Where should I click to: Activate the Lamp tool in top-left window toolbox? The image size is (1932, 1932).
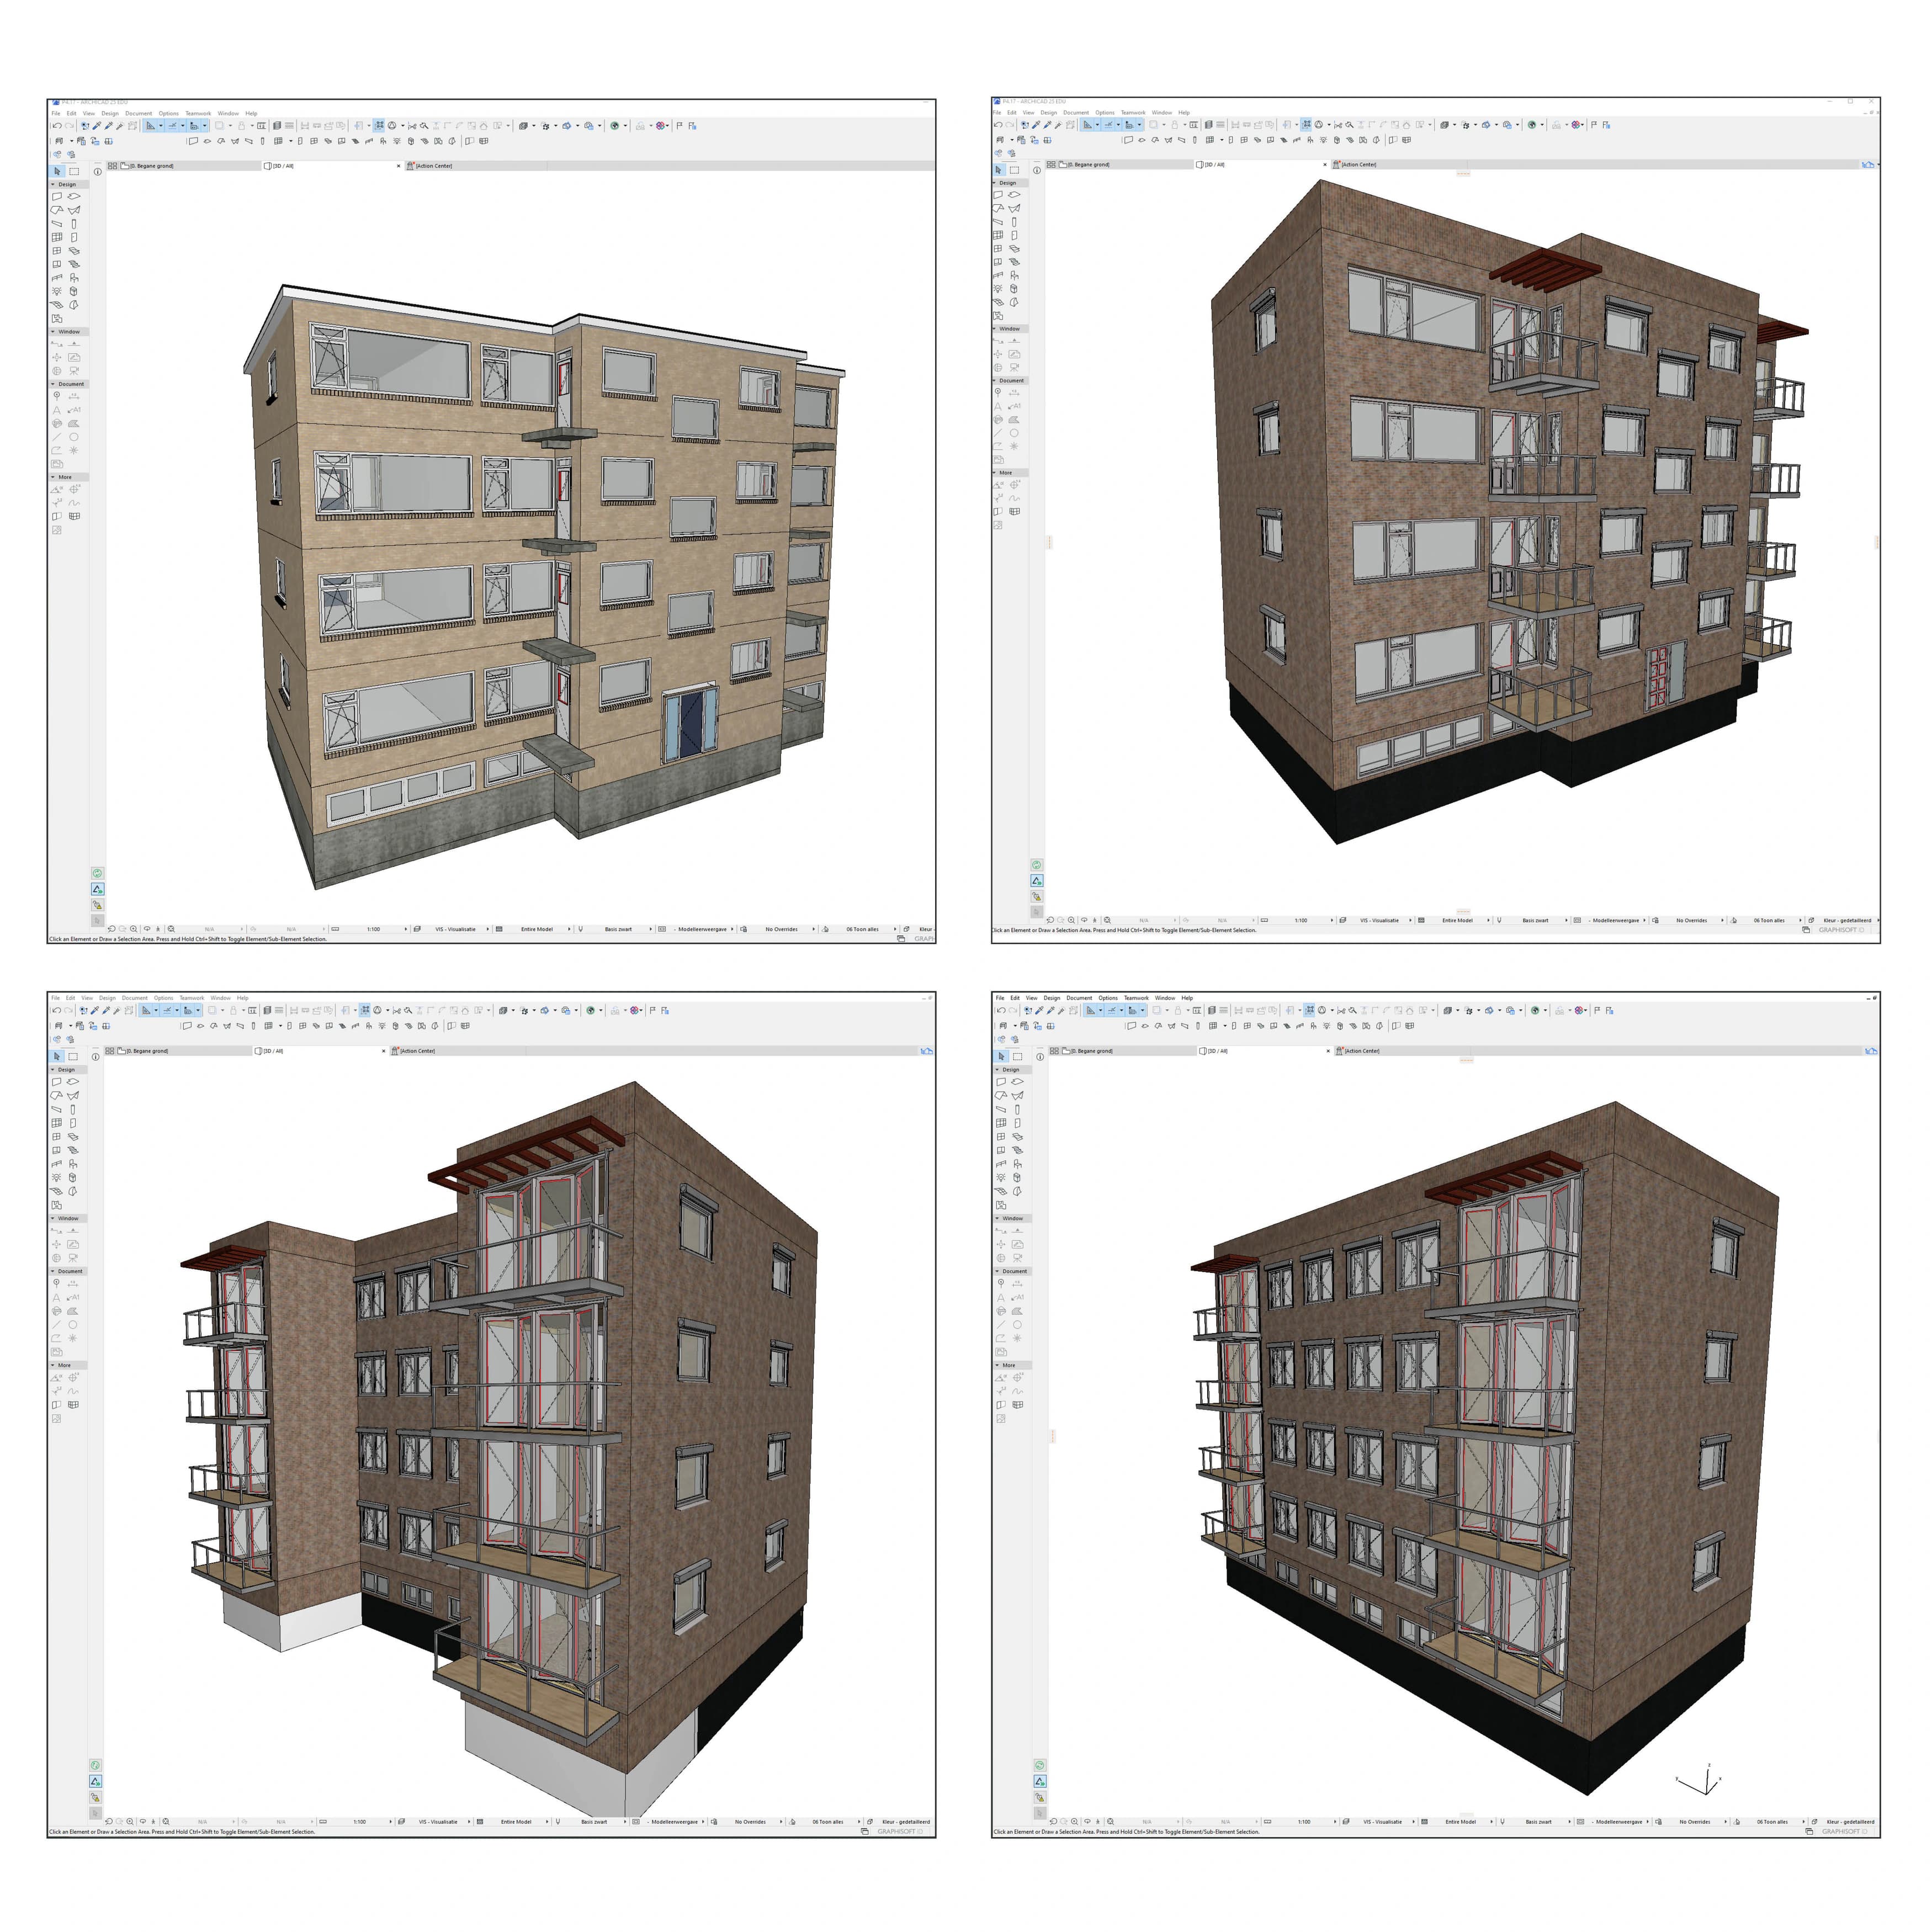(57, 291)
